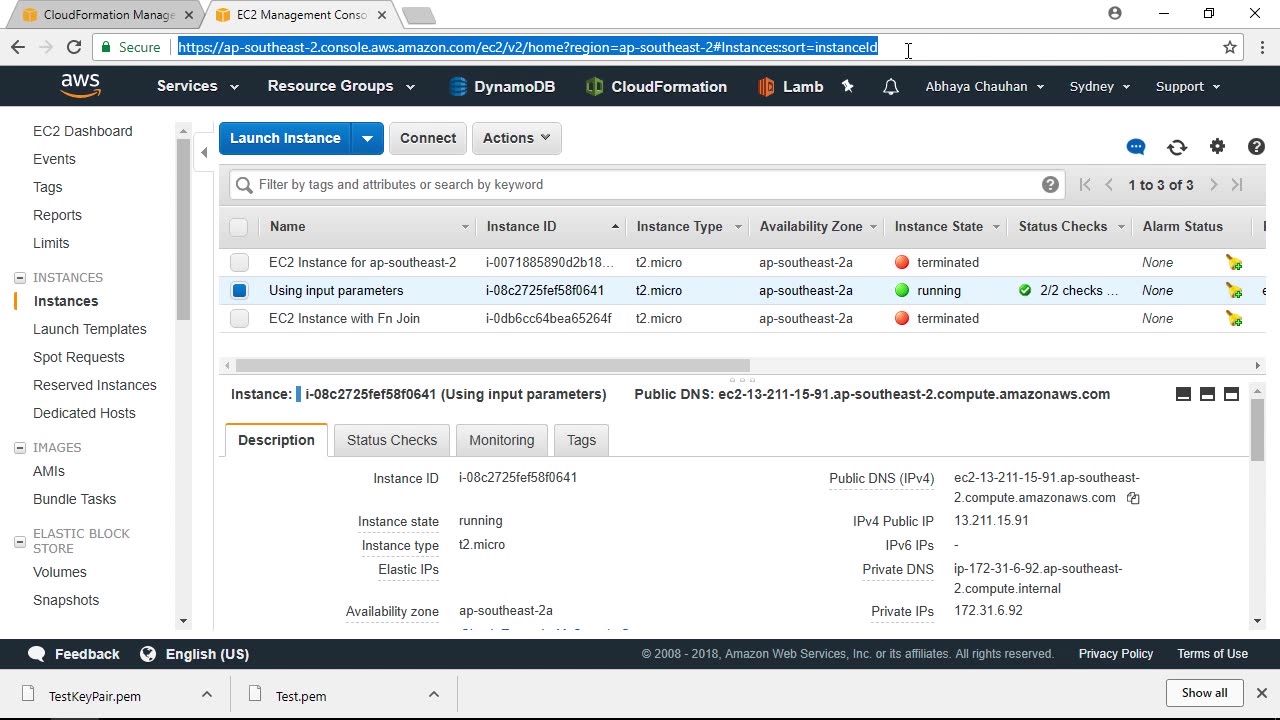Screen dimensions: 1280x720
Task: Open the Privacy Policy link
Action: point(1116,654)
